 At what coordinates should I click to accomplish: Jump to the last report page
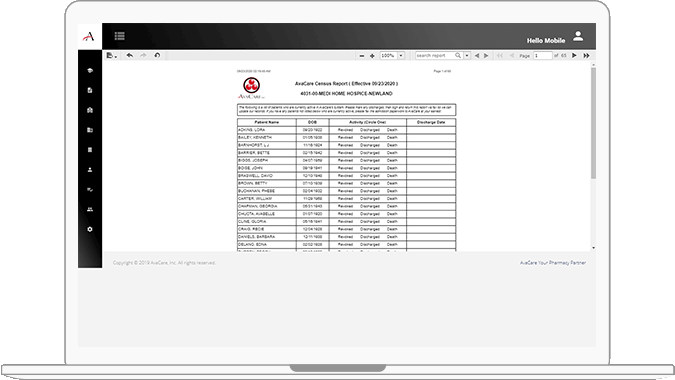pyautogui.click(x=586, y=56)
